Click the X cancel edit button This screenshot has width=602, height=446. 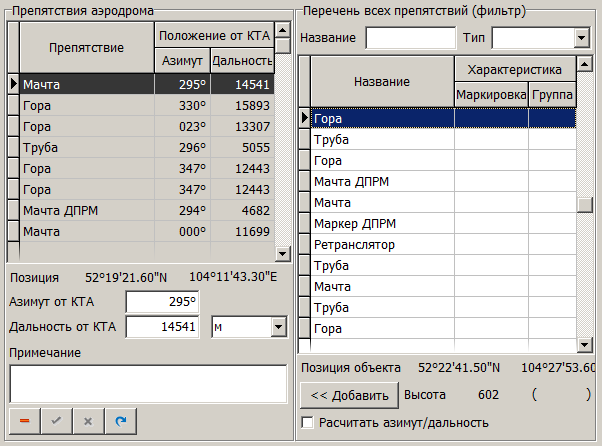(x=88, y=422)
